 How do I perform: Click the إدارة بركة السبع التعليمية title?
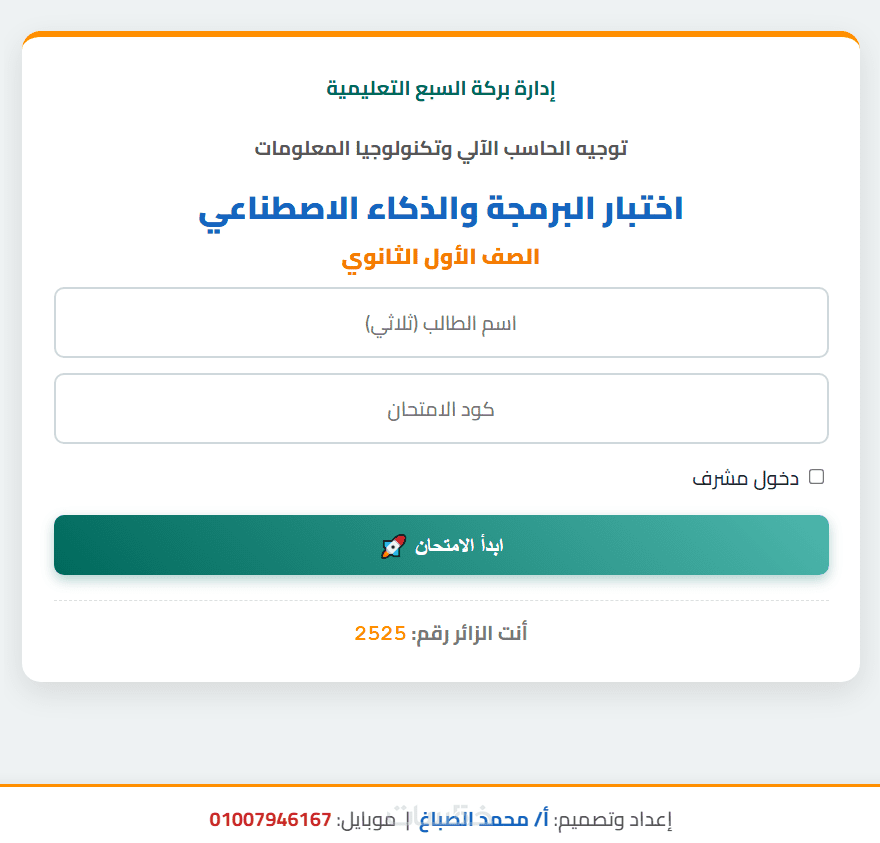tap(441, 89)
